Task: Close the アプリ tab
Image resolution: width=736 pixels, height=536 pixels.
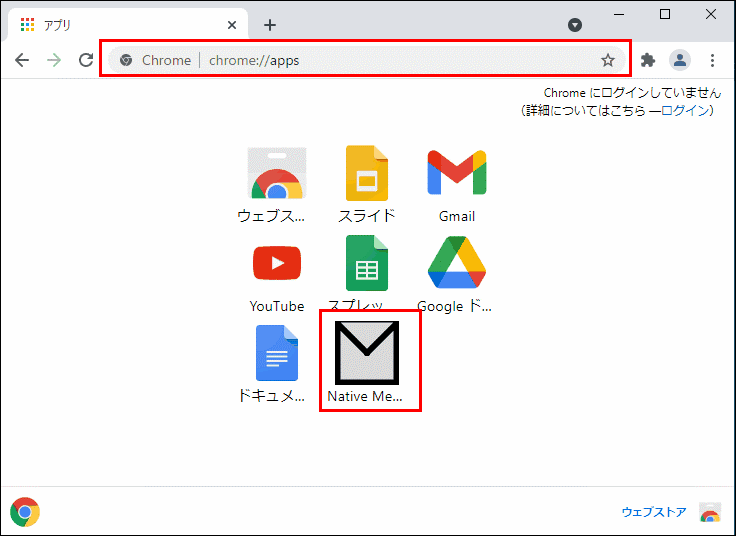Action: click(232, 25)
